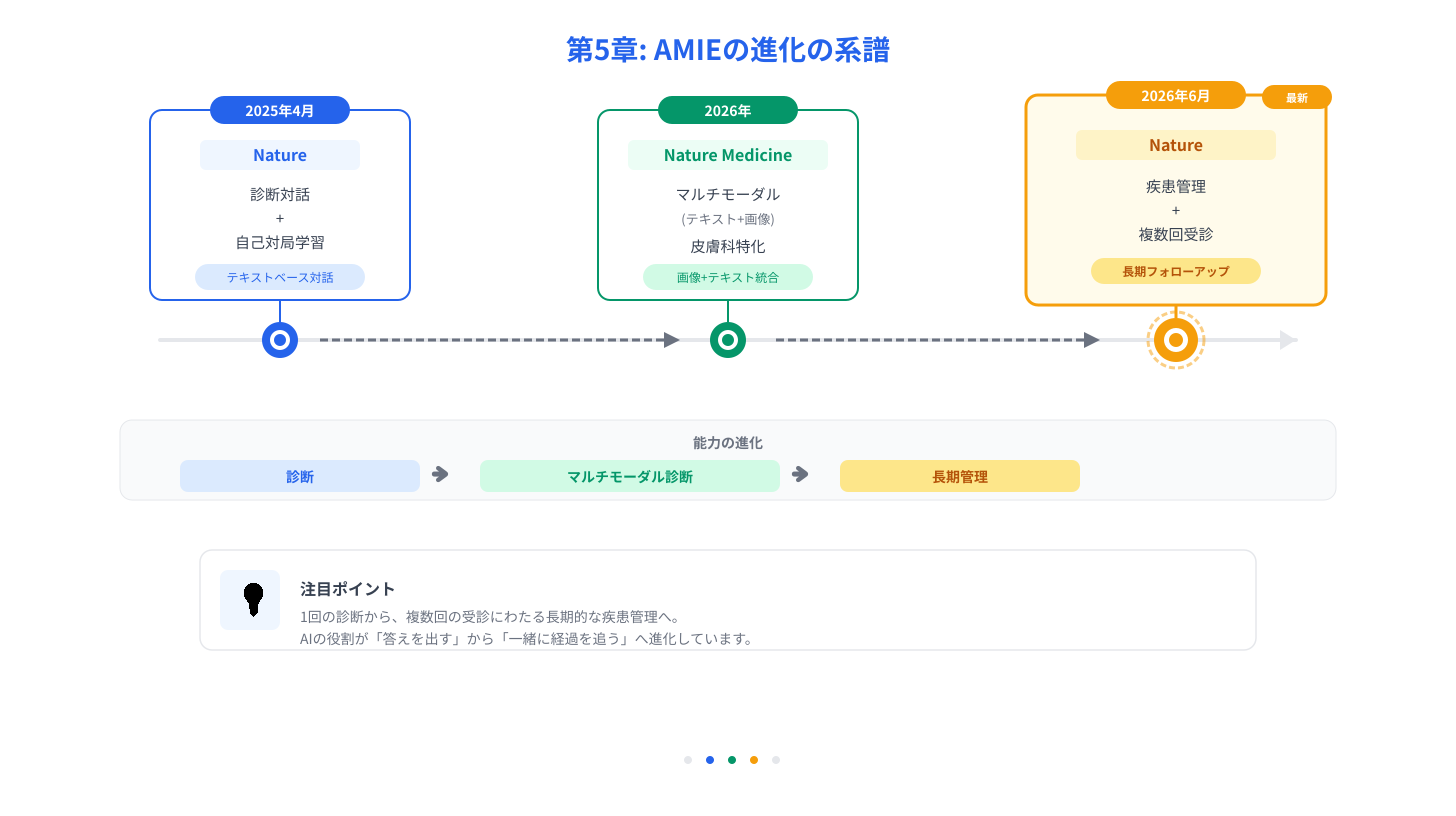This screenshot has width=1456, height=816.
Task: Click the 複数回受診 text
Action: click(x=1176, y=234)
